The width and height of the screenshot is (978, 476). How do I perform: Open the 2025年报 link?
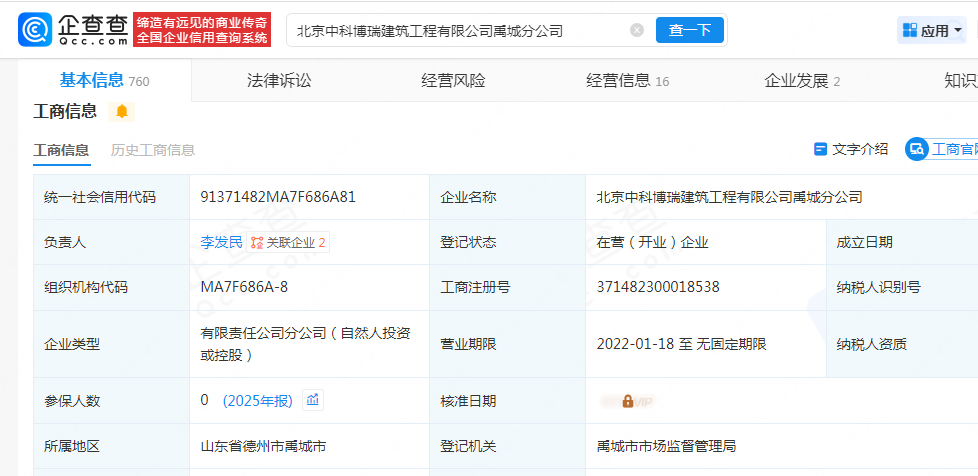point(258,401)
